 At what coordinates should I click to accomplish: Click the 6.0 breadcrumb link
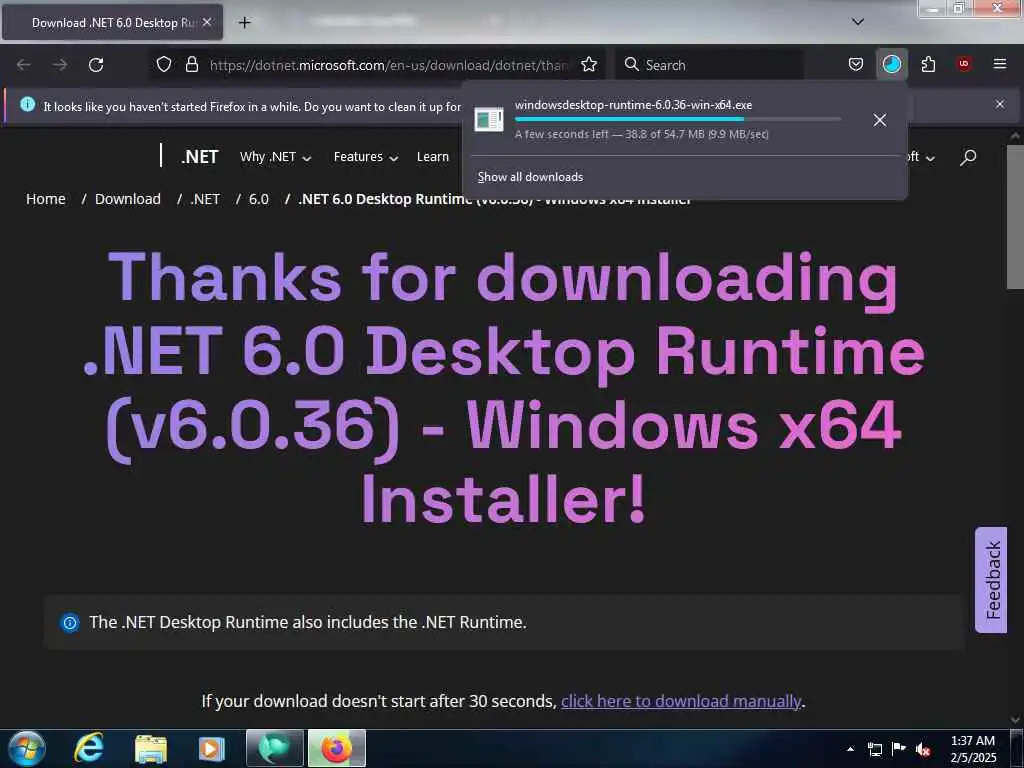(259, 199)
